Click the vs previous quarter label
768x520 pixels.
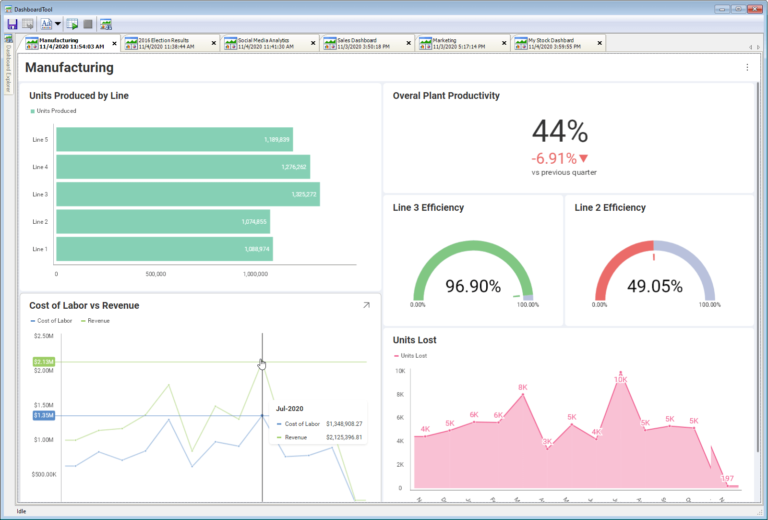point(564,172)
